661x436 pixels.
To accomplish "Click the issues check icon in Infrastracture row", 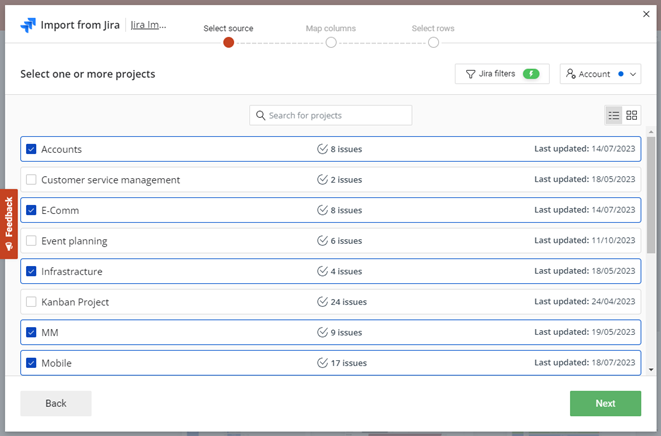I will (322, 271).
